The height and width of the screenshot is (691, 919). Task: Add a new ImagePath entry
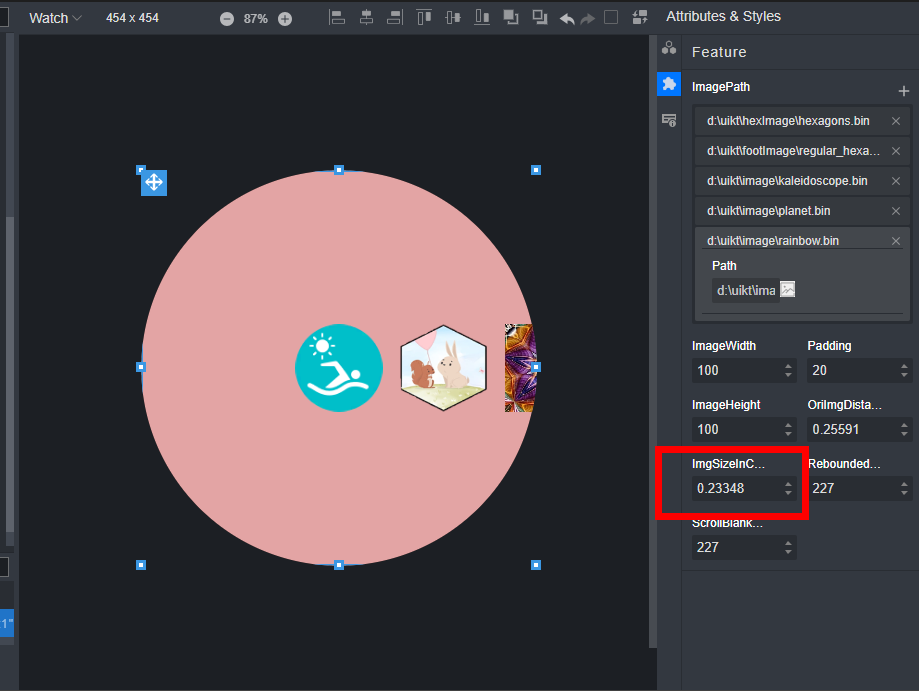(904, 90)
